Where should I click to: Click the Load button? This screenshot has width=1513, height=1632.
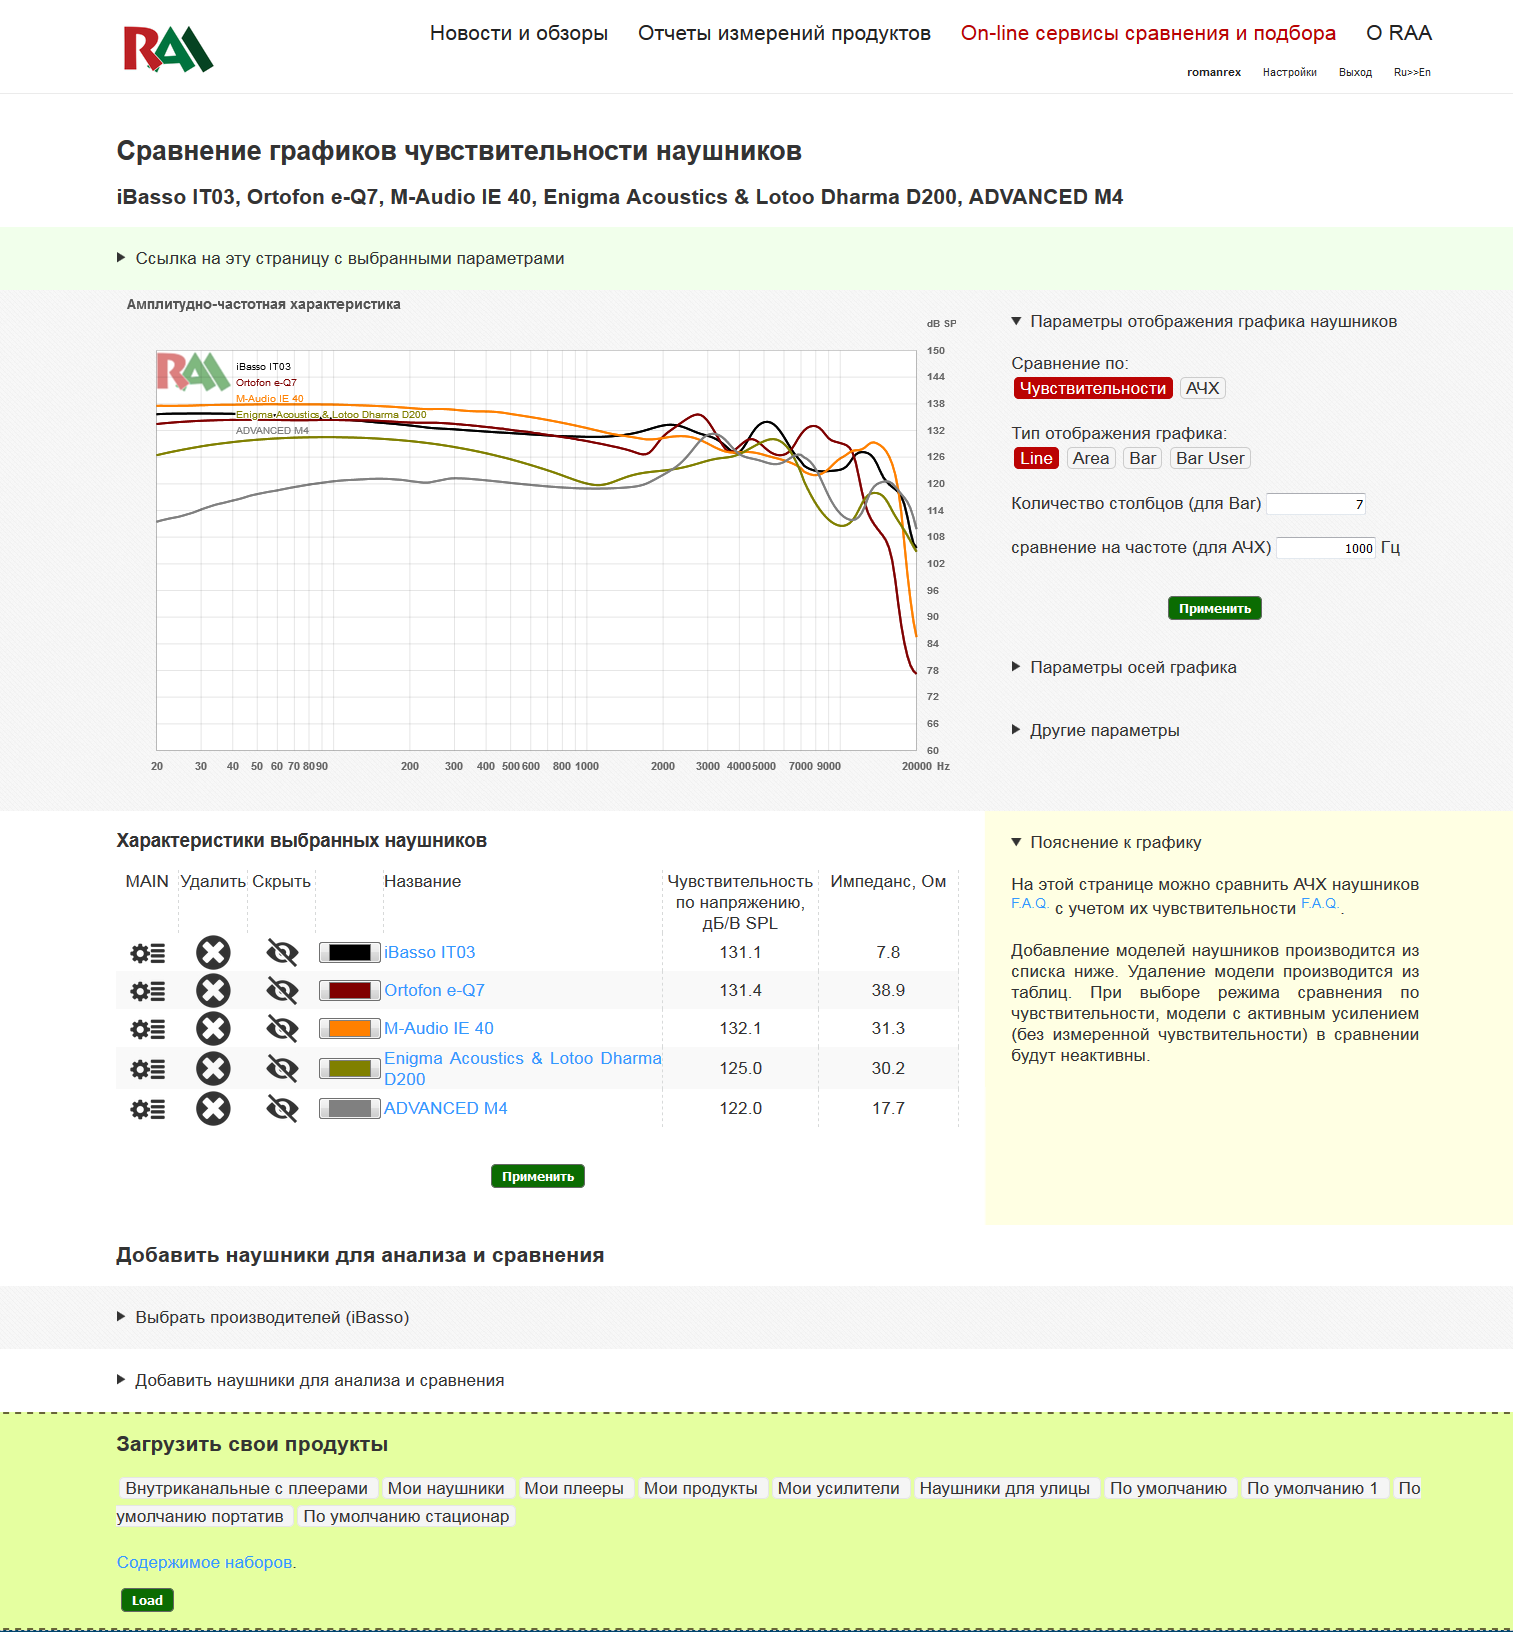coord(147,1600)
